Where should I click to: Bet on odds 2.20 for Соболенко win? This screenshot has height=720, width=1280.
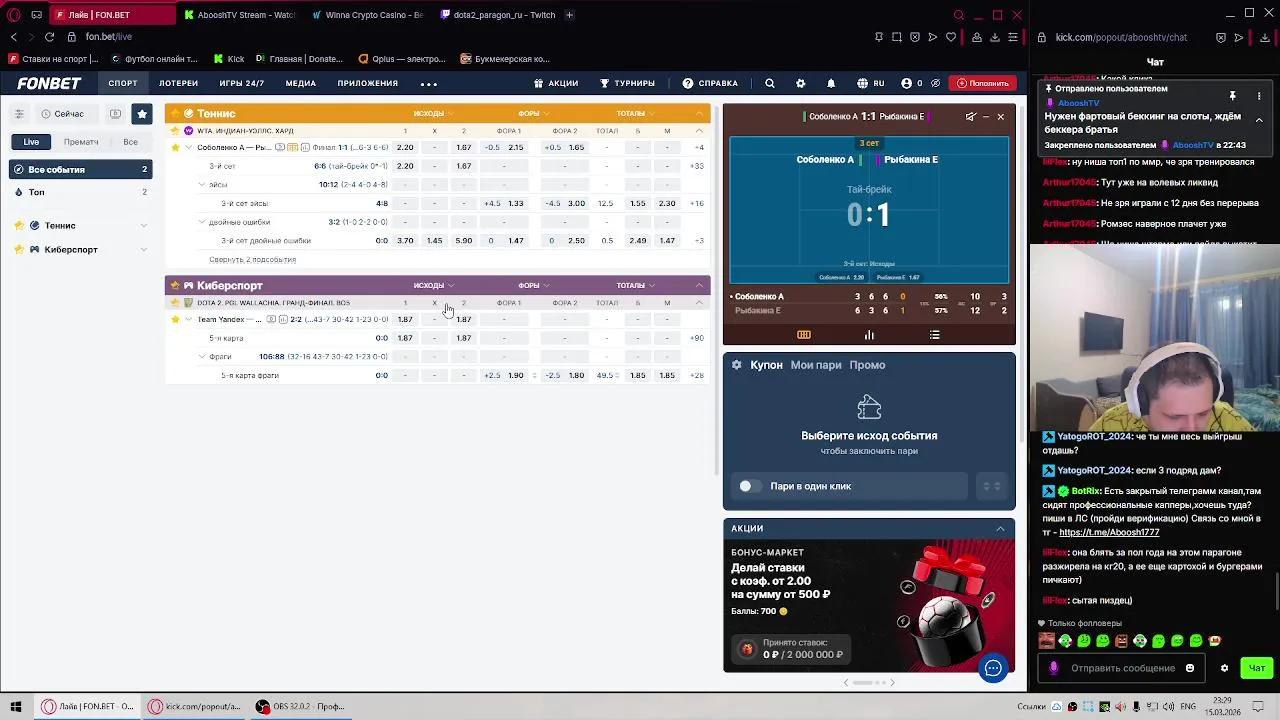coord(405,147)
